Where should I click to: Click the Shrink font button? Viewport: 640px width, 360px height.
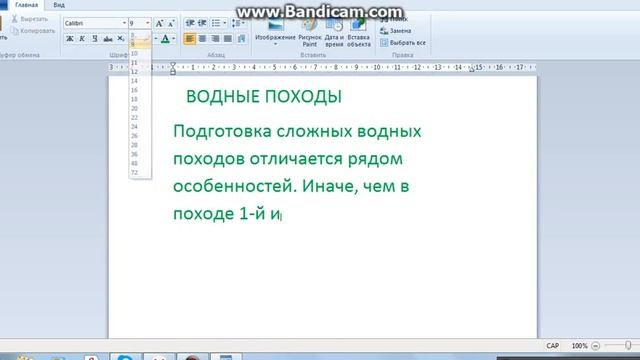click(171, 23)
